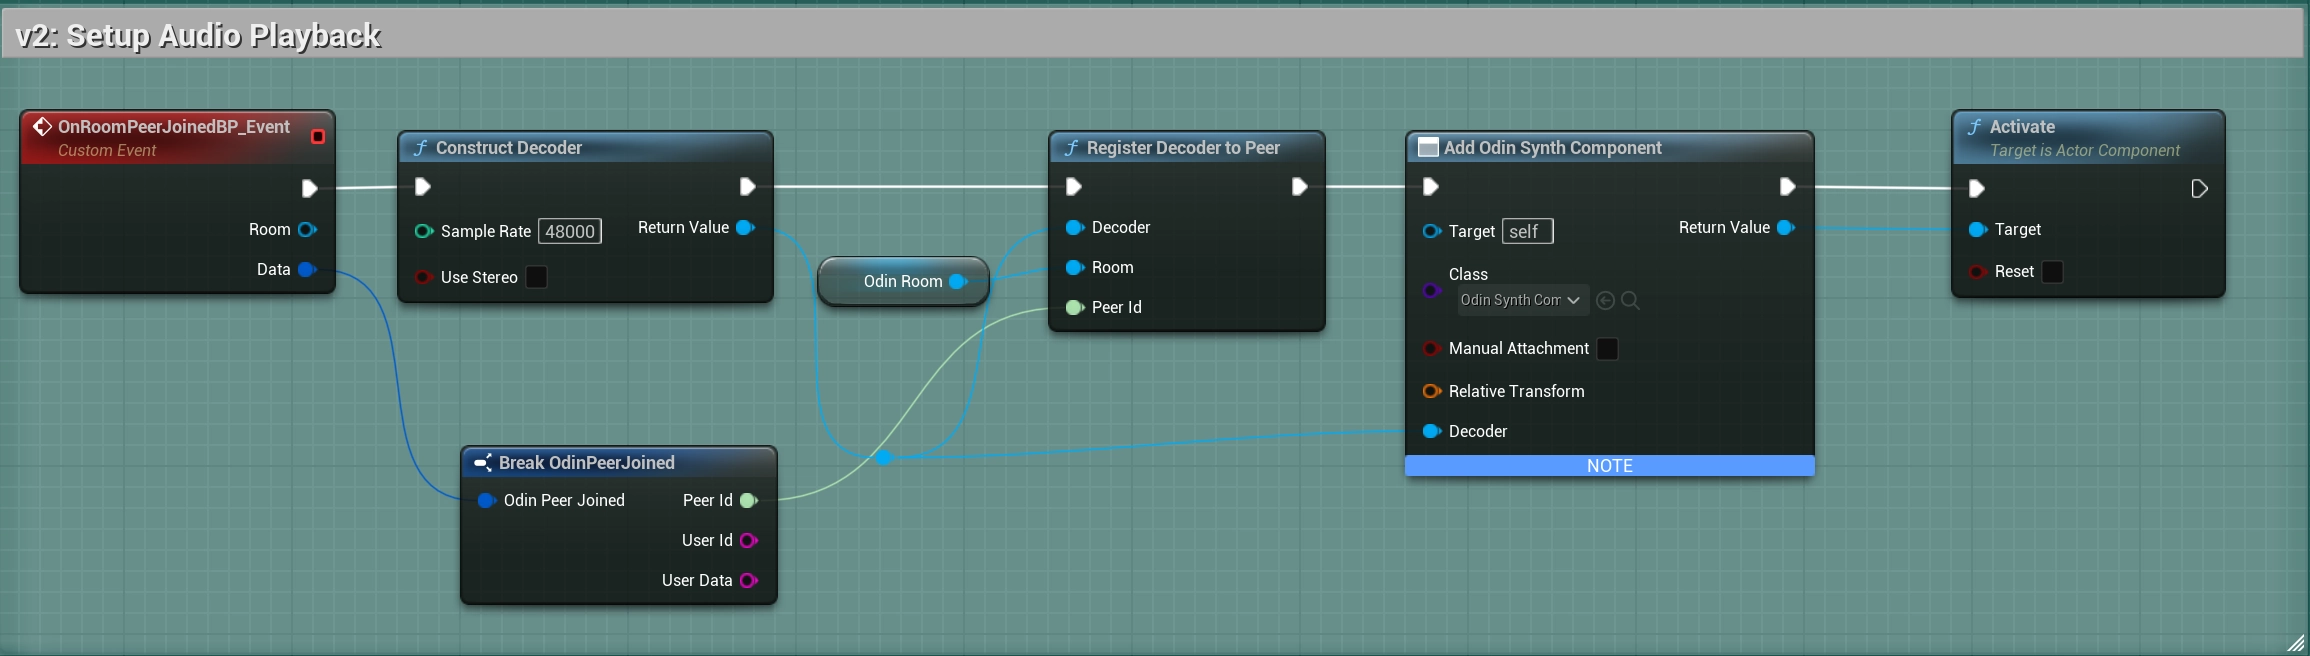This screenshot has width=2310, height=656.
Task: Click Register Decoder to Peer exec output pin
Action: click(1299, 186)
